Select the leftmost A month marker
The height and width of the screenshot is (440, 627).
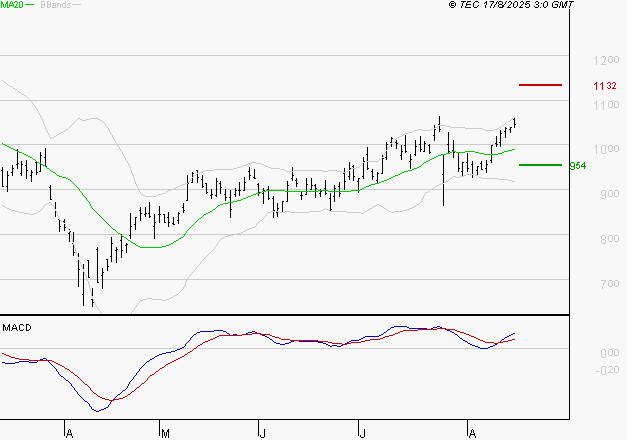69,433
